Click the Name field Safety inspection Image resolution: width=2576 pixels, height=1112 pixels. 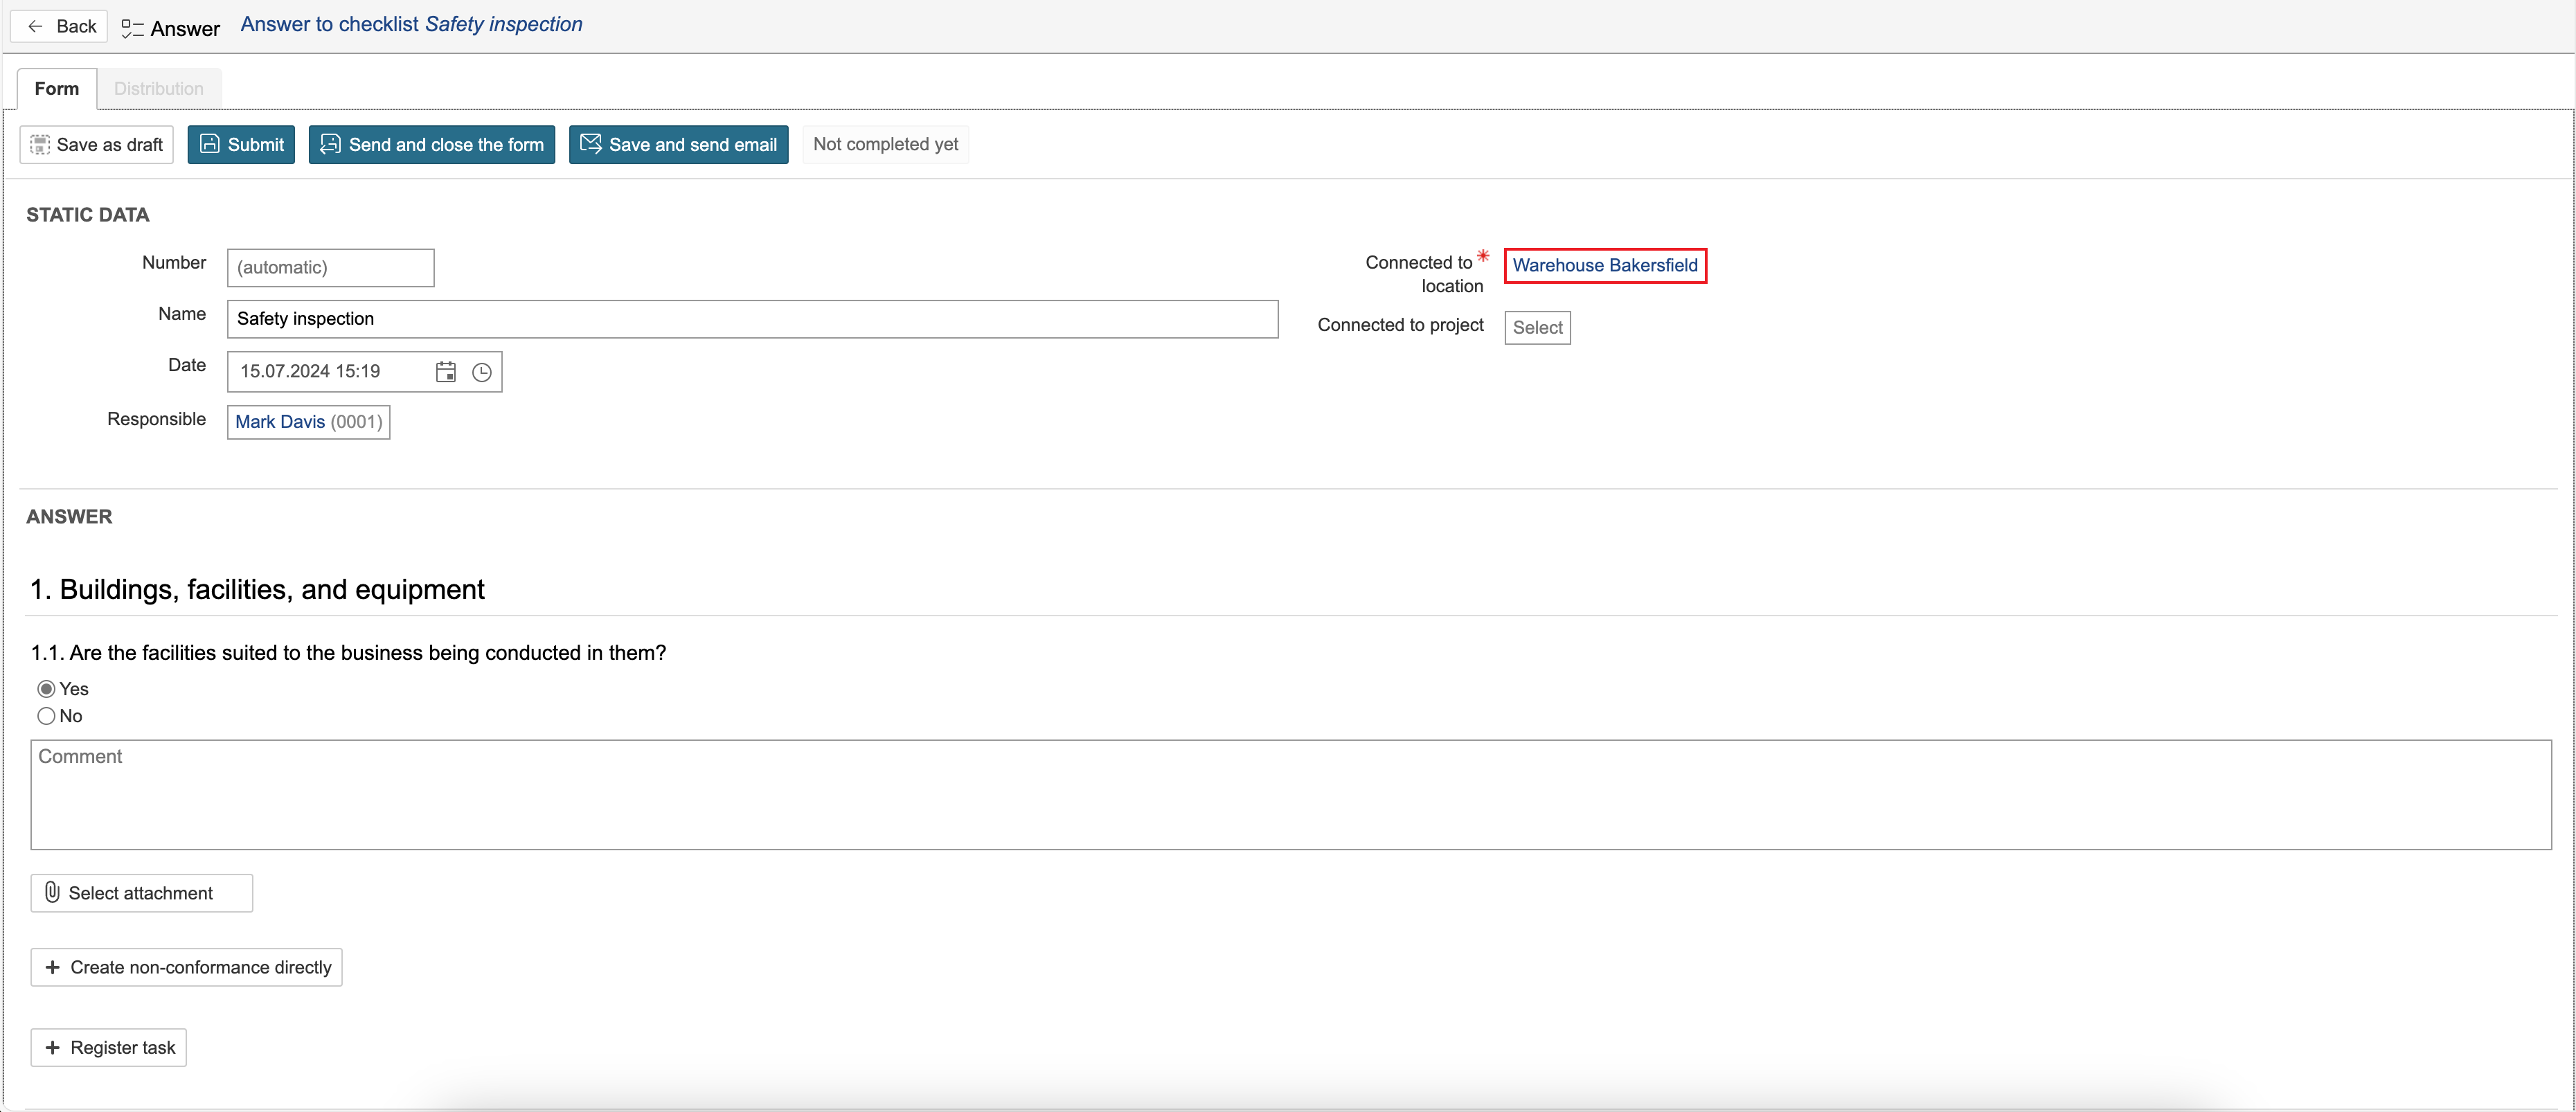click(752, 319)
